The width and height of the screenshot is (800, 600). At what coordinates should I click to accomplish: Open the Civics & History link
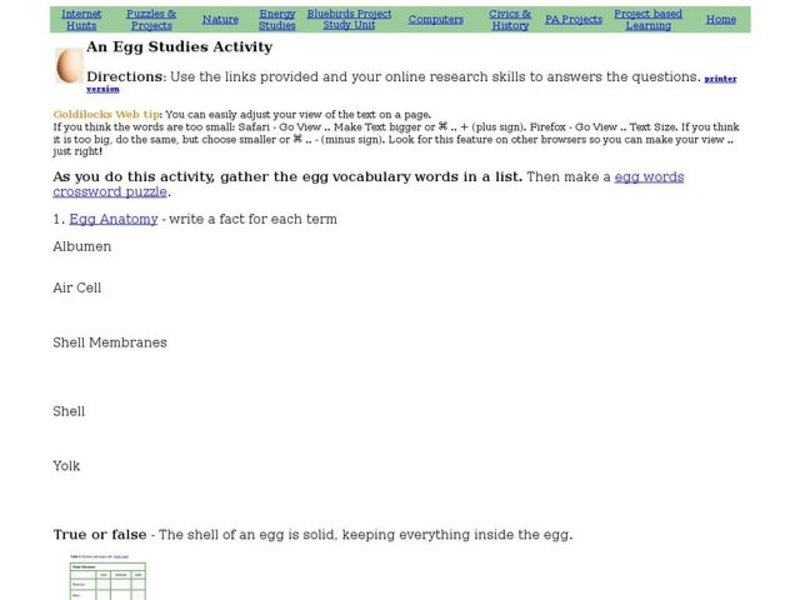510,18
